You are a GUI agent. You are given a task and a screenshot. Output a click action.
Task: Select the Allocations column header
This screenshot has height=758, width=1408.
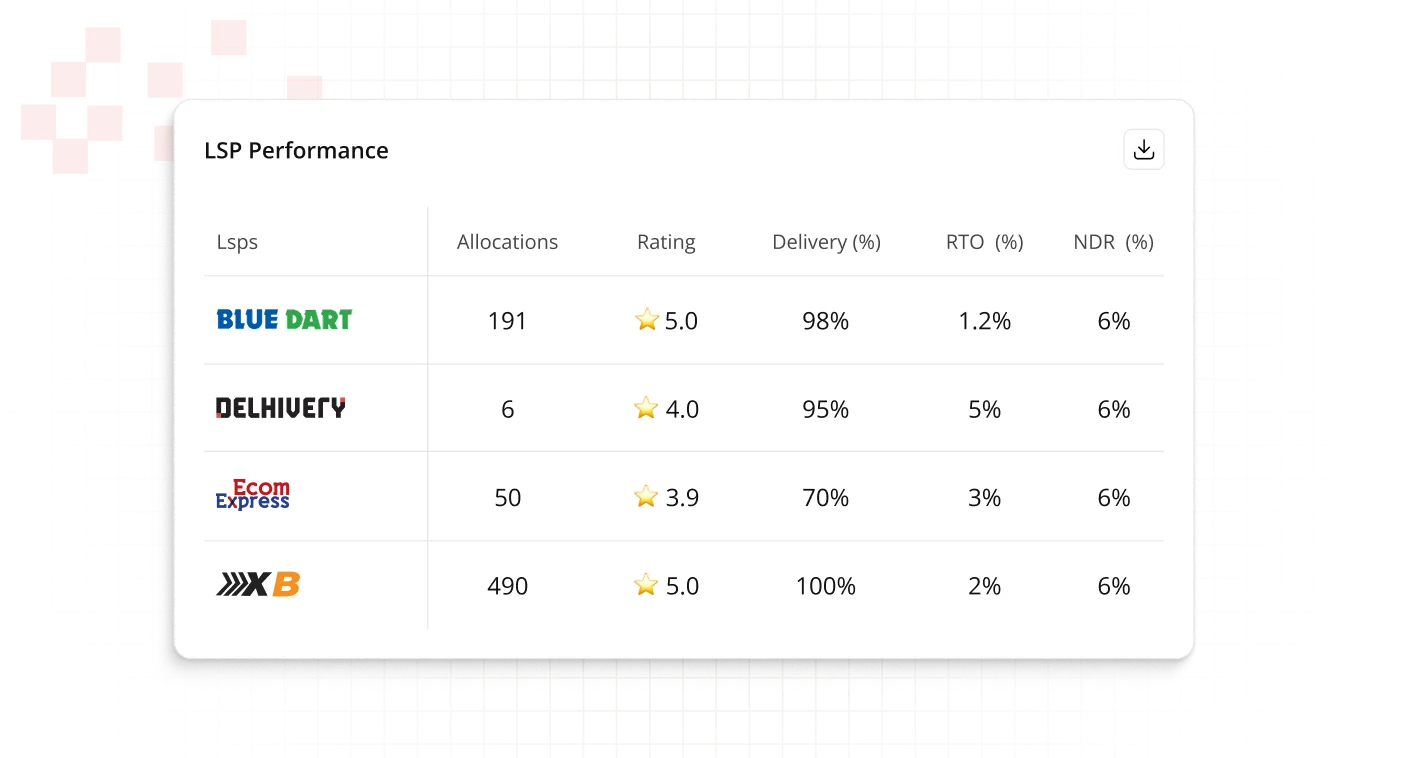[x=507, y=242]
